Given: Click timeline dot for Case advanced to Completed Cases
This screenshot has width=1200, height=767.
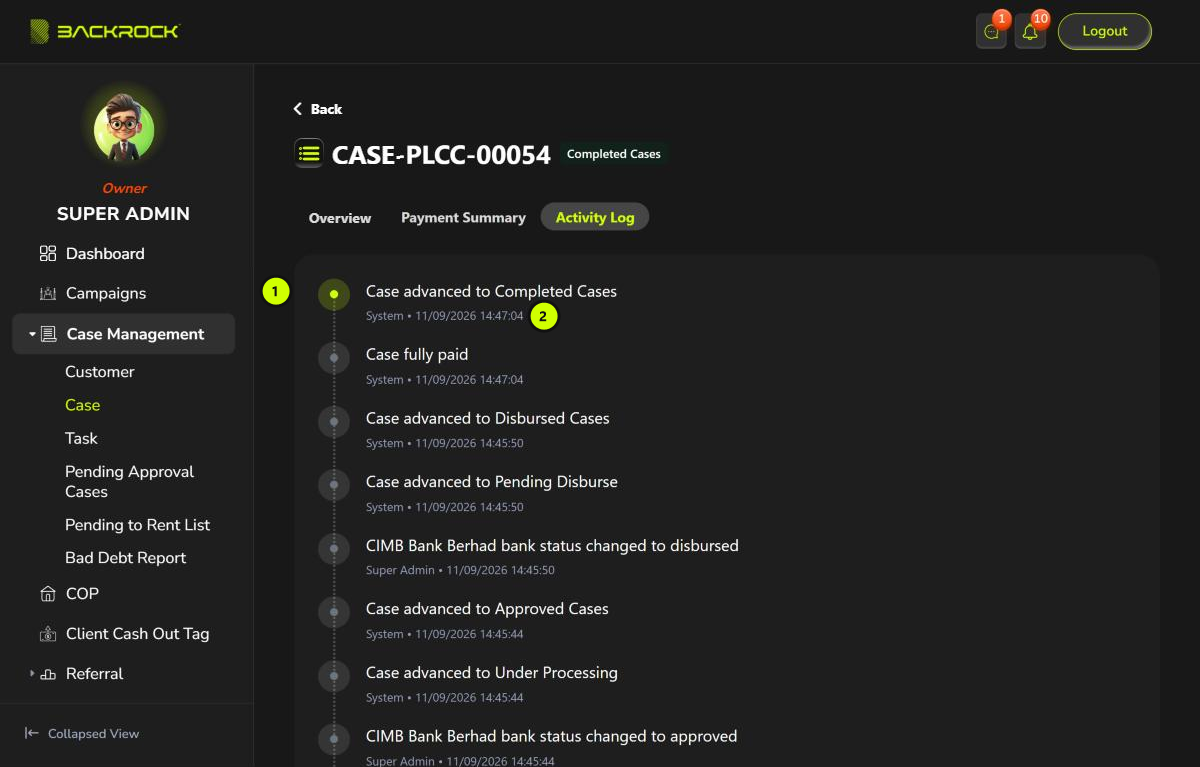Looking at the screenshot, I should pyautogui.click(x=334, y=294).
